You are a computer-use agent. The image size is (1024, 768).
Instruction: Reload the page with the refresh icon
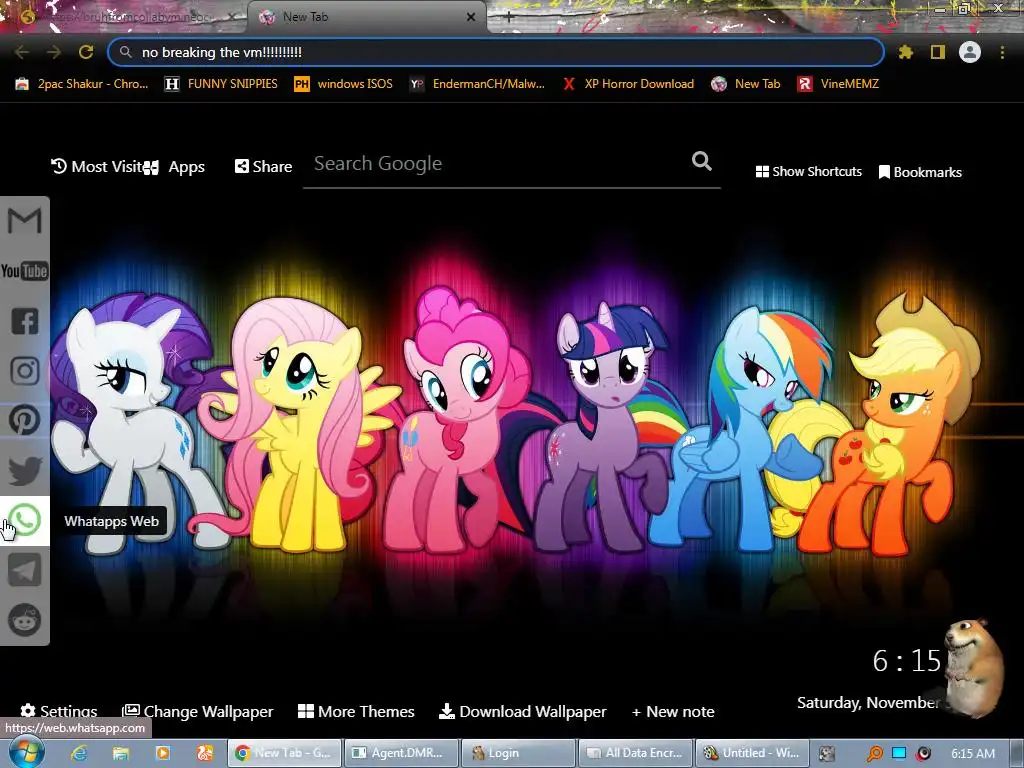point(86,52)
